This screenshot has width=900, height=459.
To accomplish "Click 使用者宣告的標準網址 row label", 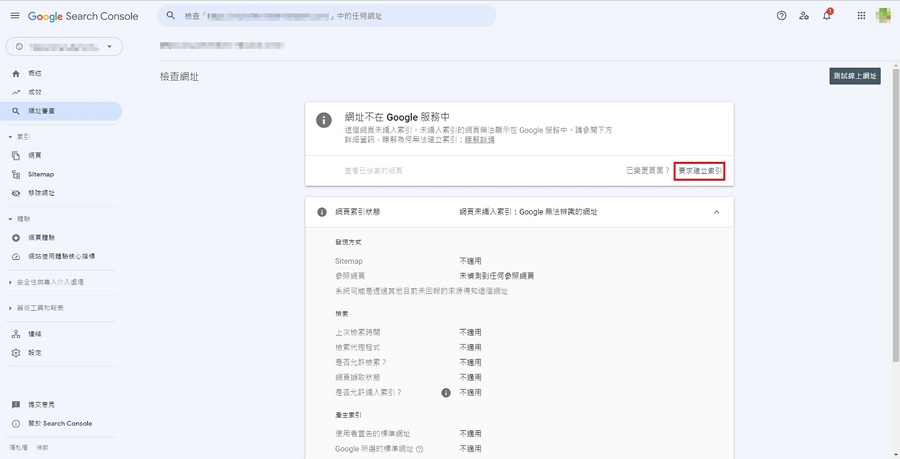I will click(x=373, y=434).
